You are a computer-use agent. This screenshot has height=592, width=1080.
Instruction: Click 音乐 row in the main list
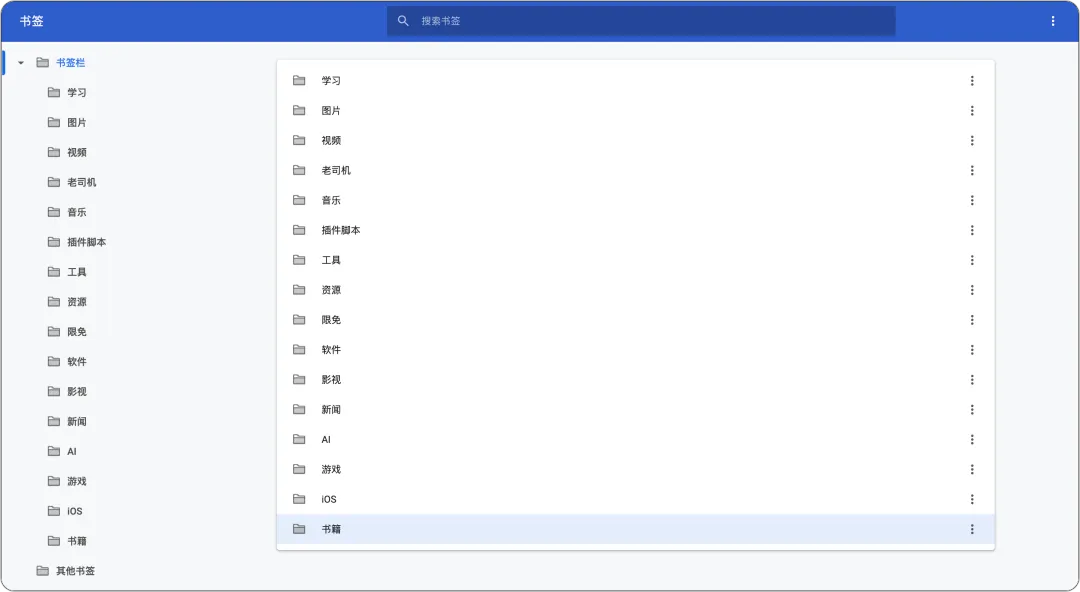click(x=635, y=201)
